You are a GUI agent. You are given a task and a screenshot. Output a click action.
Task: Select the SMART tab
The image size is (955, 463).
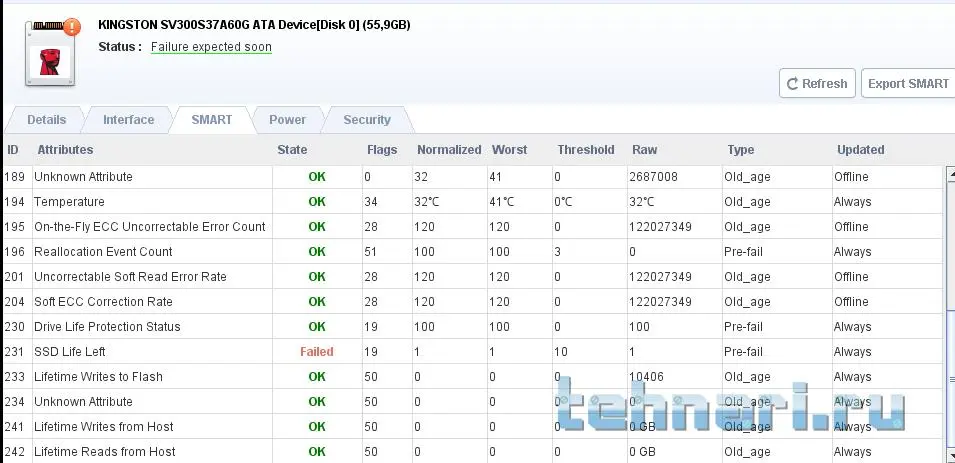pyautogui.click(x=211, y=119)
